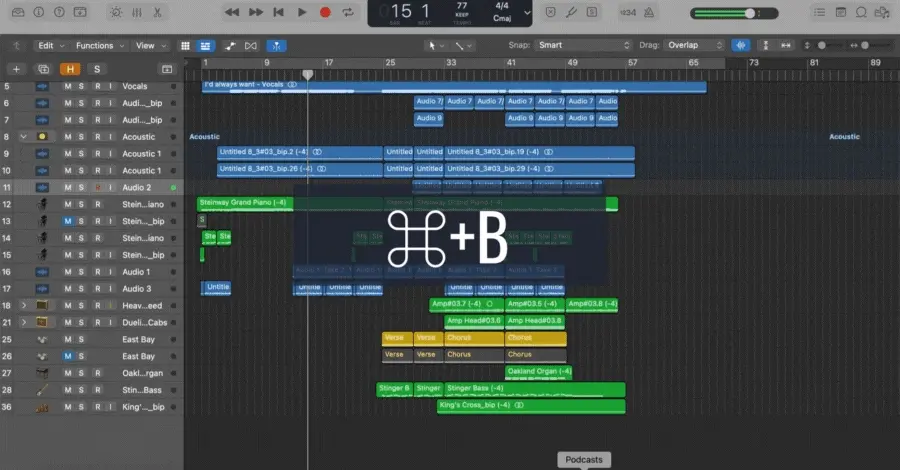Click the Replace mode x icon
The height and width of the screenshot is (470, 900).
tap(550, 12)
